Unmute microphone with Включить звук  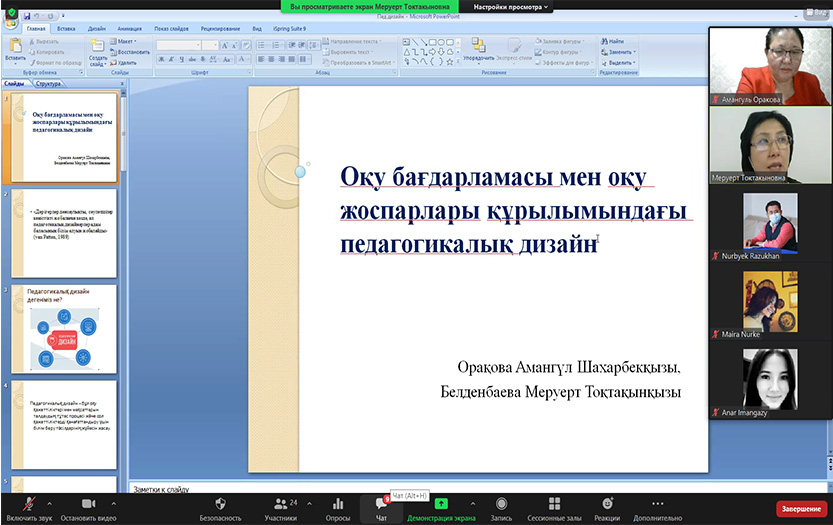[29, 504]
